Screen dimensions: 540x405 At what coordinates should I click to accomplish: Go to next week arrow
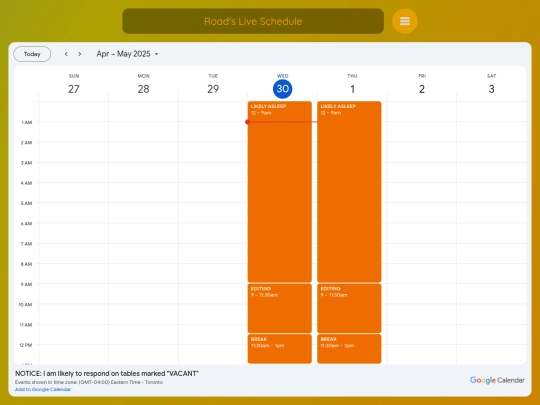(80, 54)
